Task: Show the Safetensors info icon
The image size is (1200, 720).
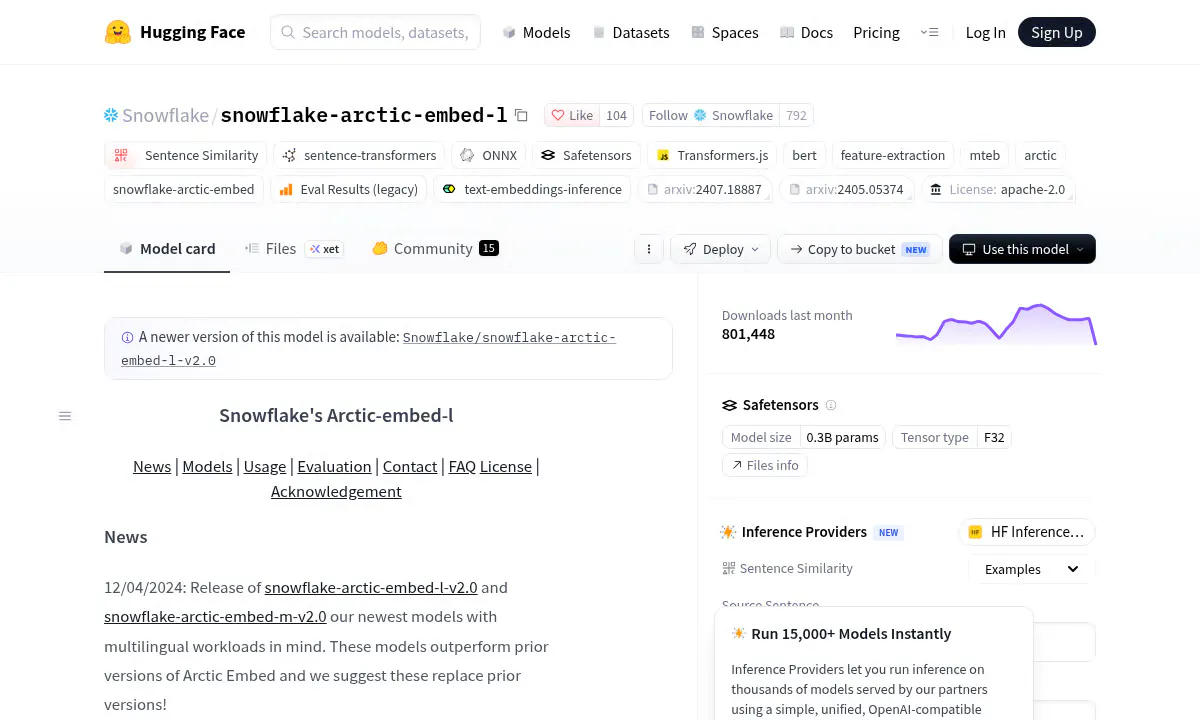Action: 831,405
